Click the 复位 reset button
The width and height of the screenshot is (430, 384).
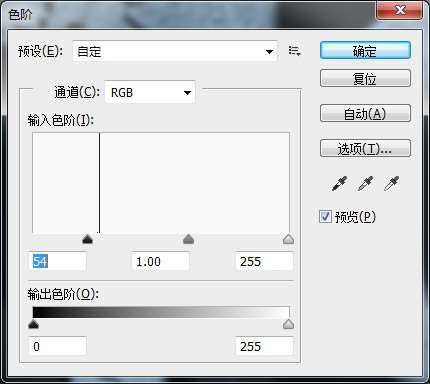pyautogui.click(x=365, y=78)
